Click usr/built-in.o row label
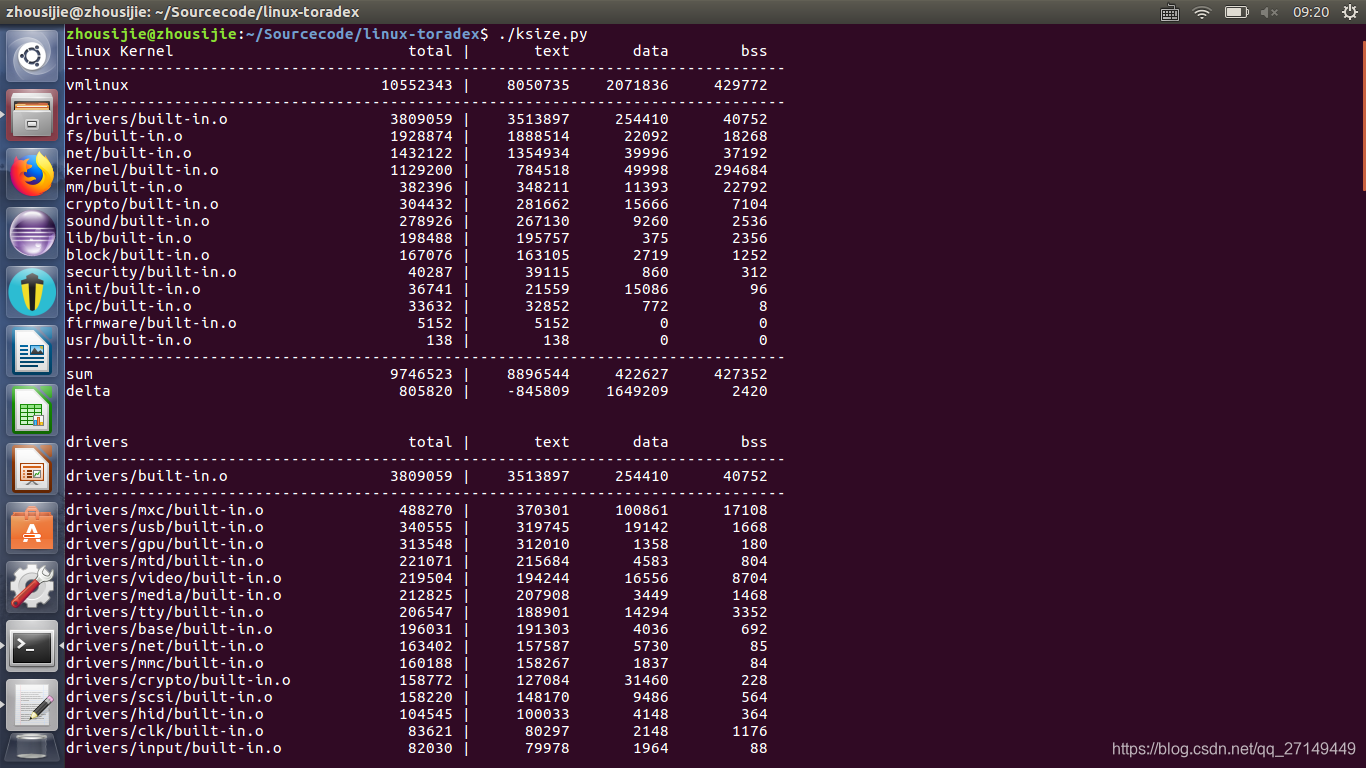This screenshot has width=1366, height=768. tap(129, 340)
